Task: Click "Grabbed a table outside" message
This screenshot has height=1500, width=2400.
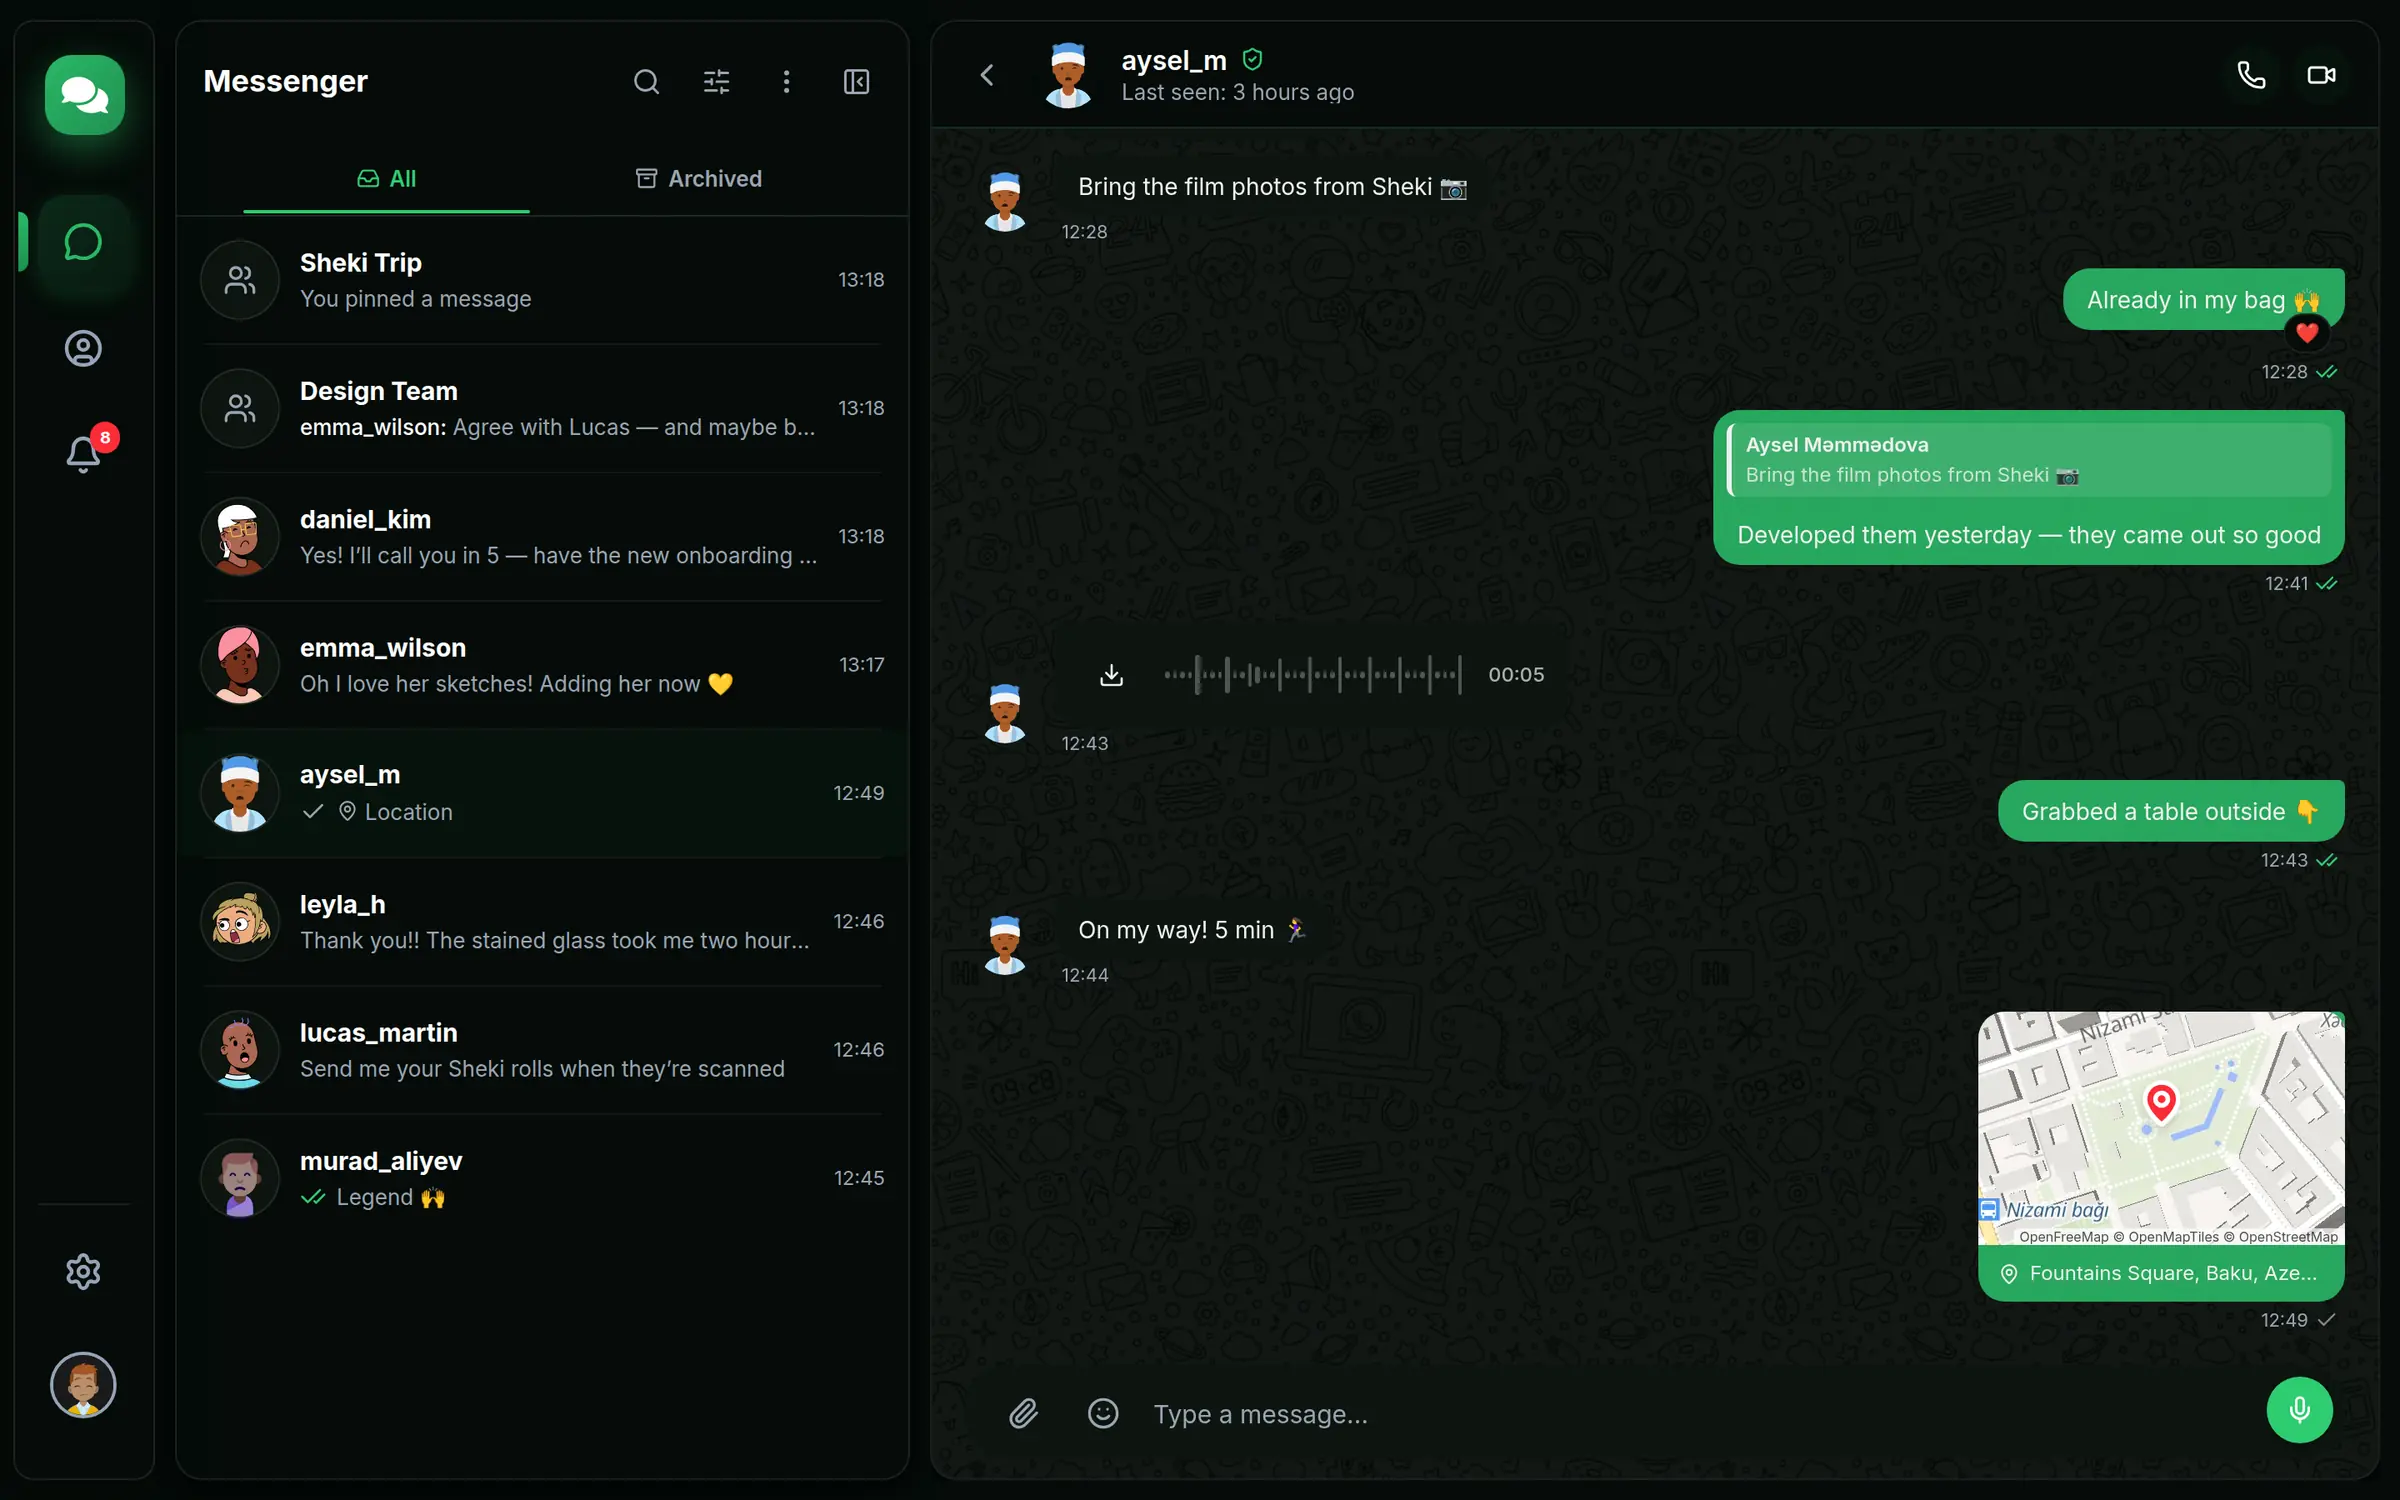Action: 2171,811
